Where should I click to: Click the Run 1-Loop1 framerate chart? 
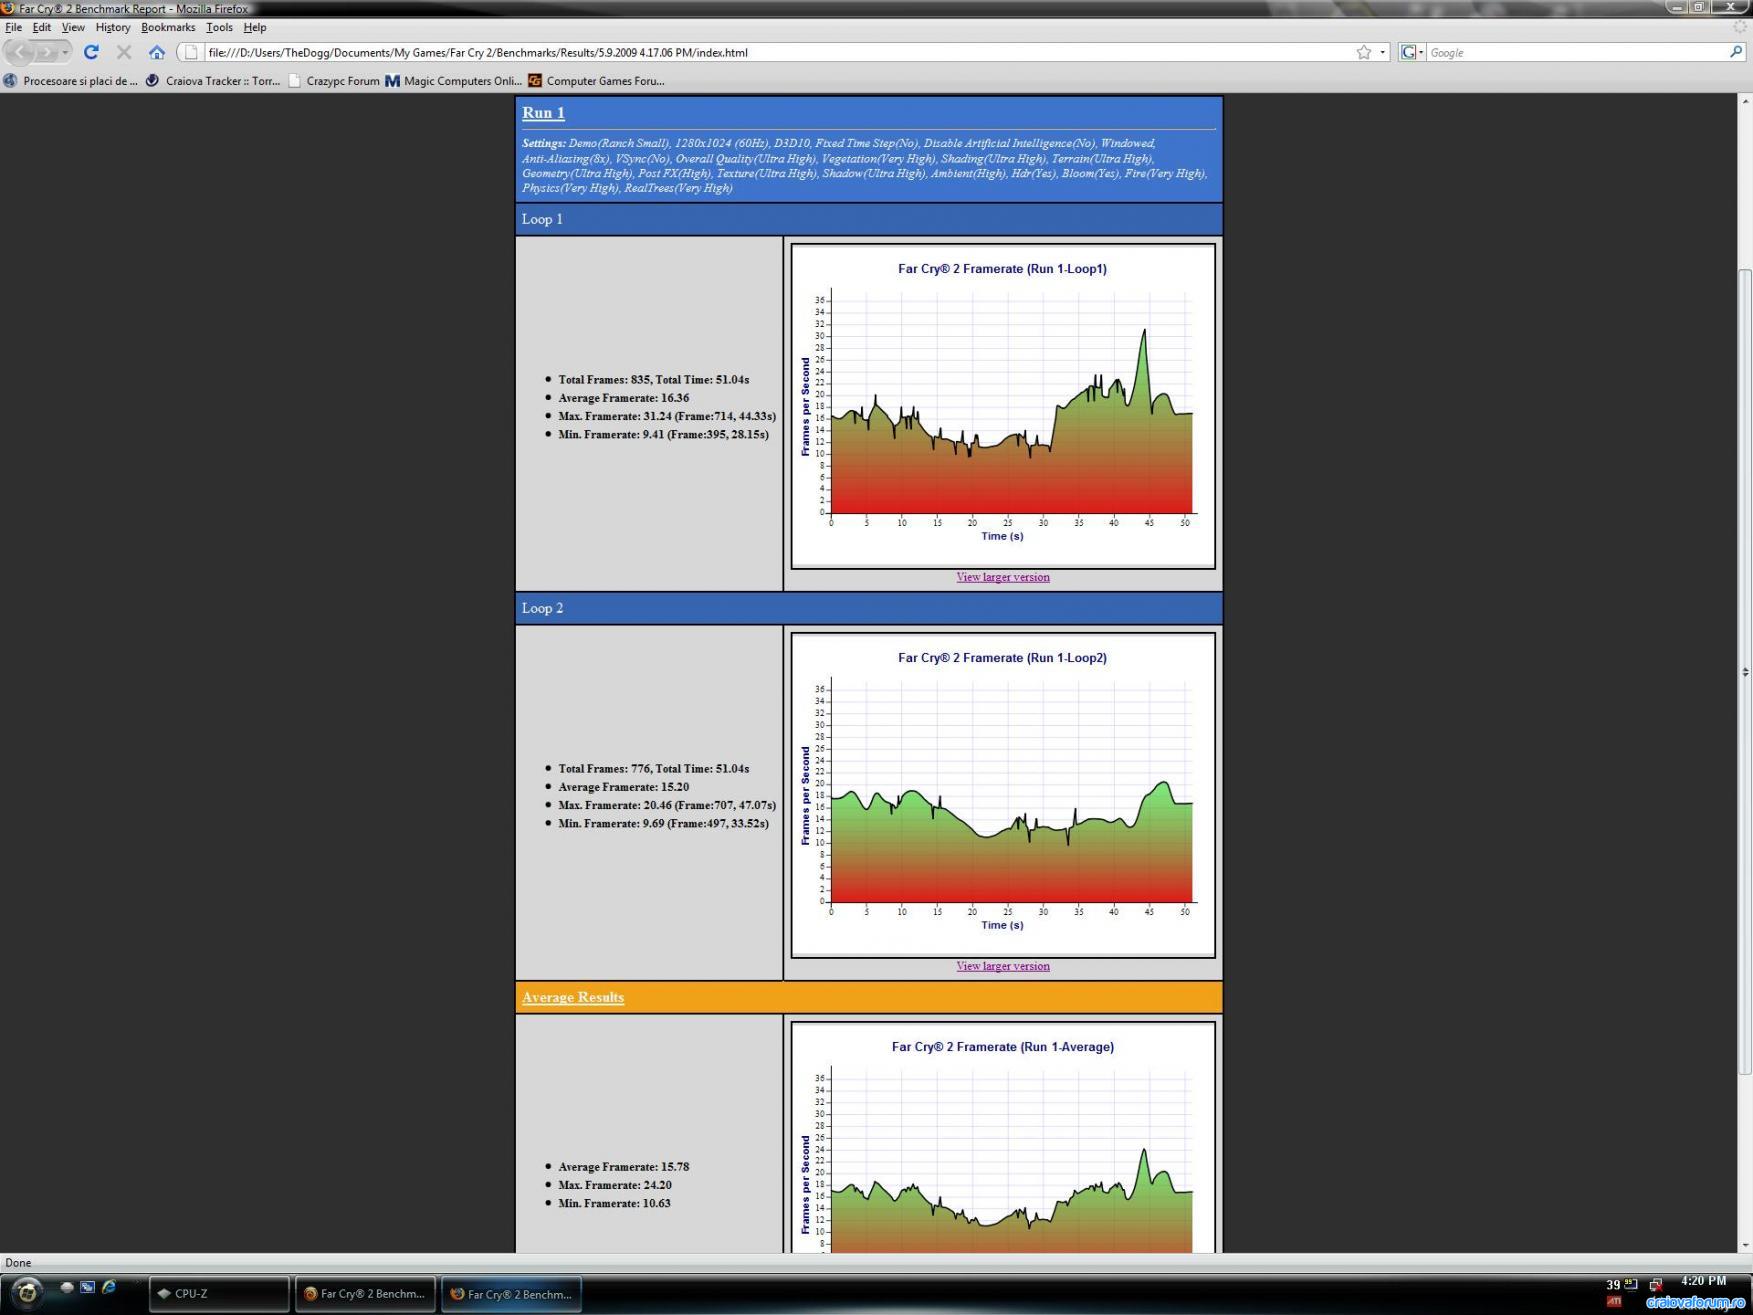click(x=1003, y=406)
